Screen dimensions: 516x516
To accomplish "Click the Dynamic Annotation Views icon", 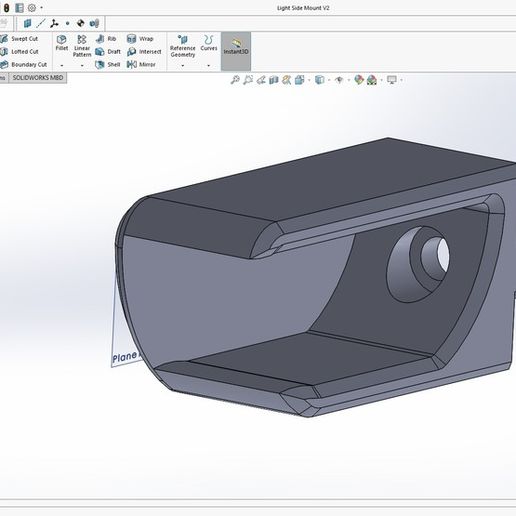I will 286,80.
